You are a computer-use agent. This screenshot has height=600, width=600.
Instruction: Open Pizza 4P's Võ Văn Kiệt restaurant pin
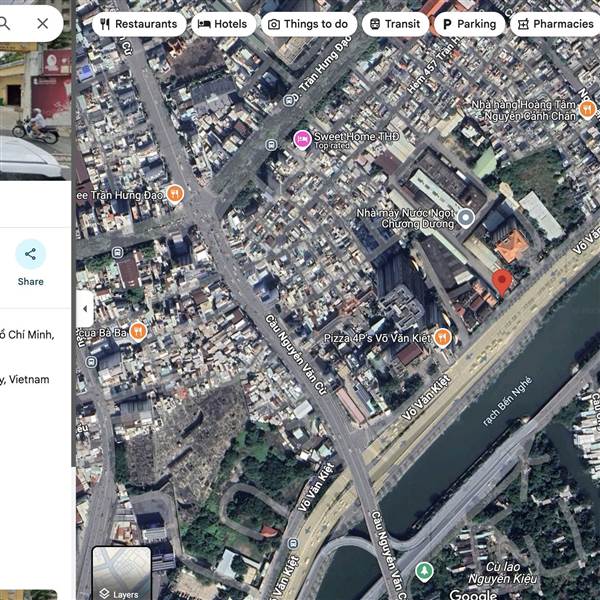442,338
